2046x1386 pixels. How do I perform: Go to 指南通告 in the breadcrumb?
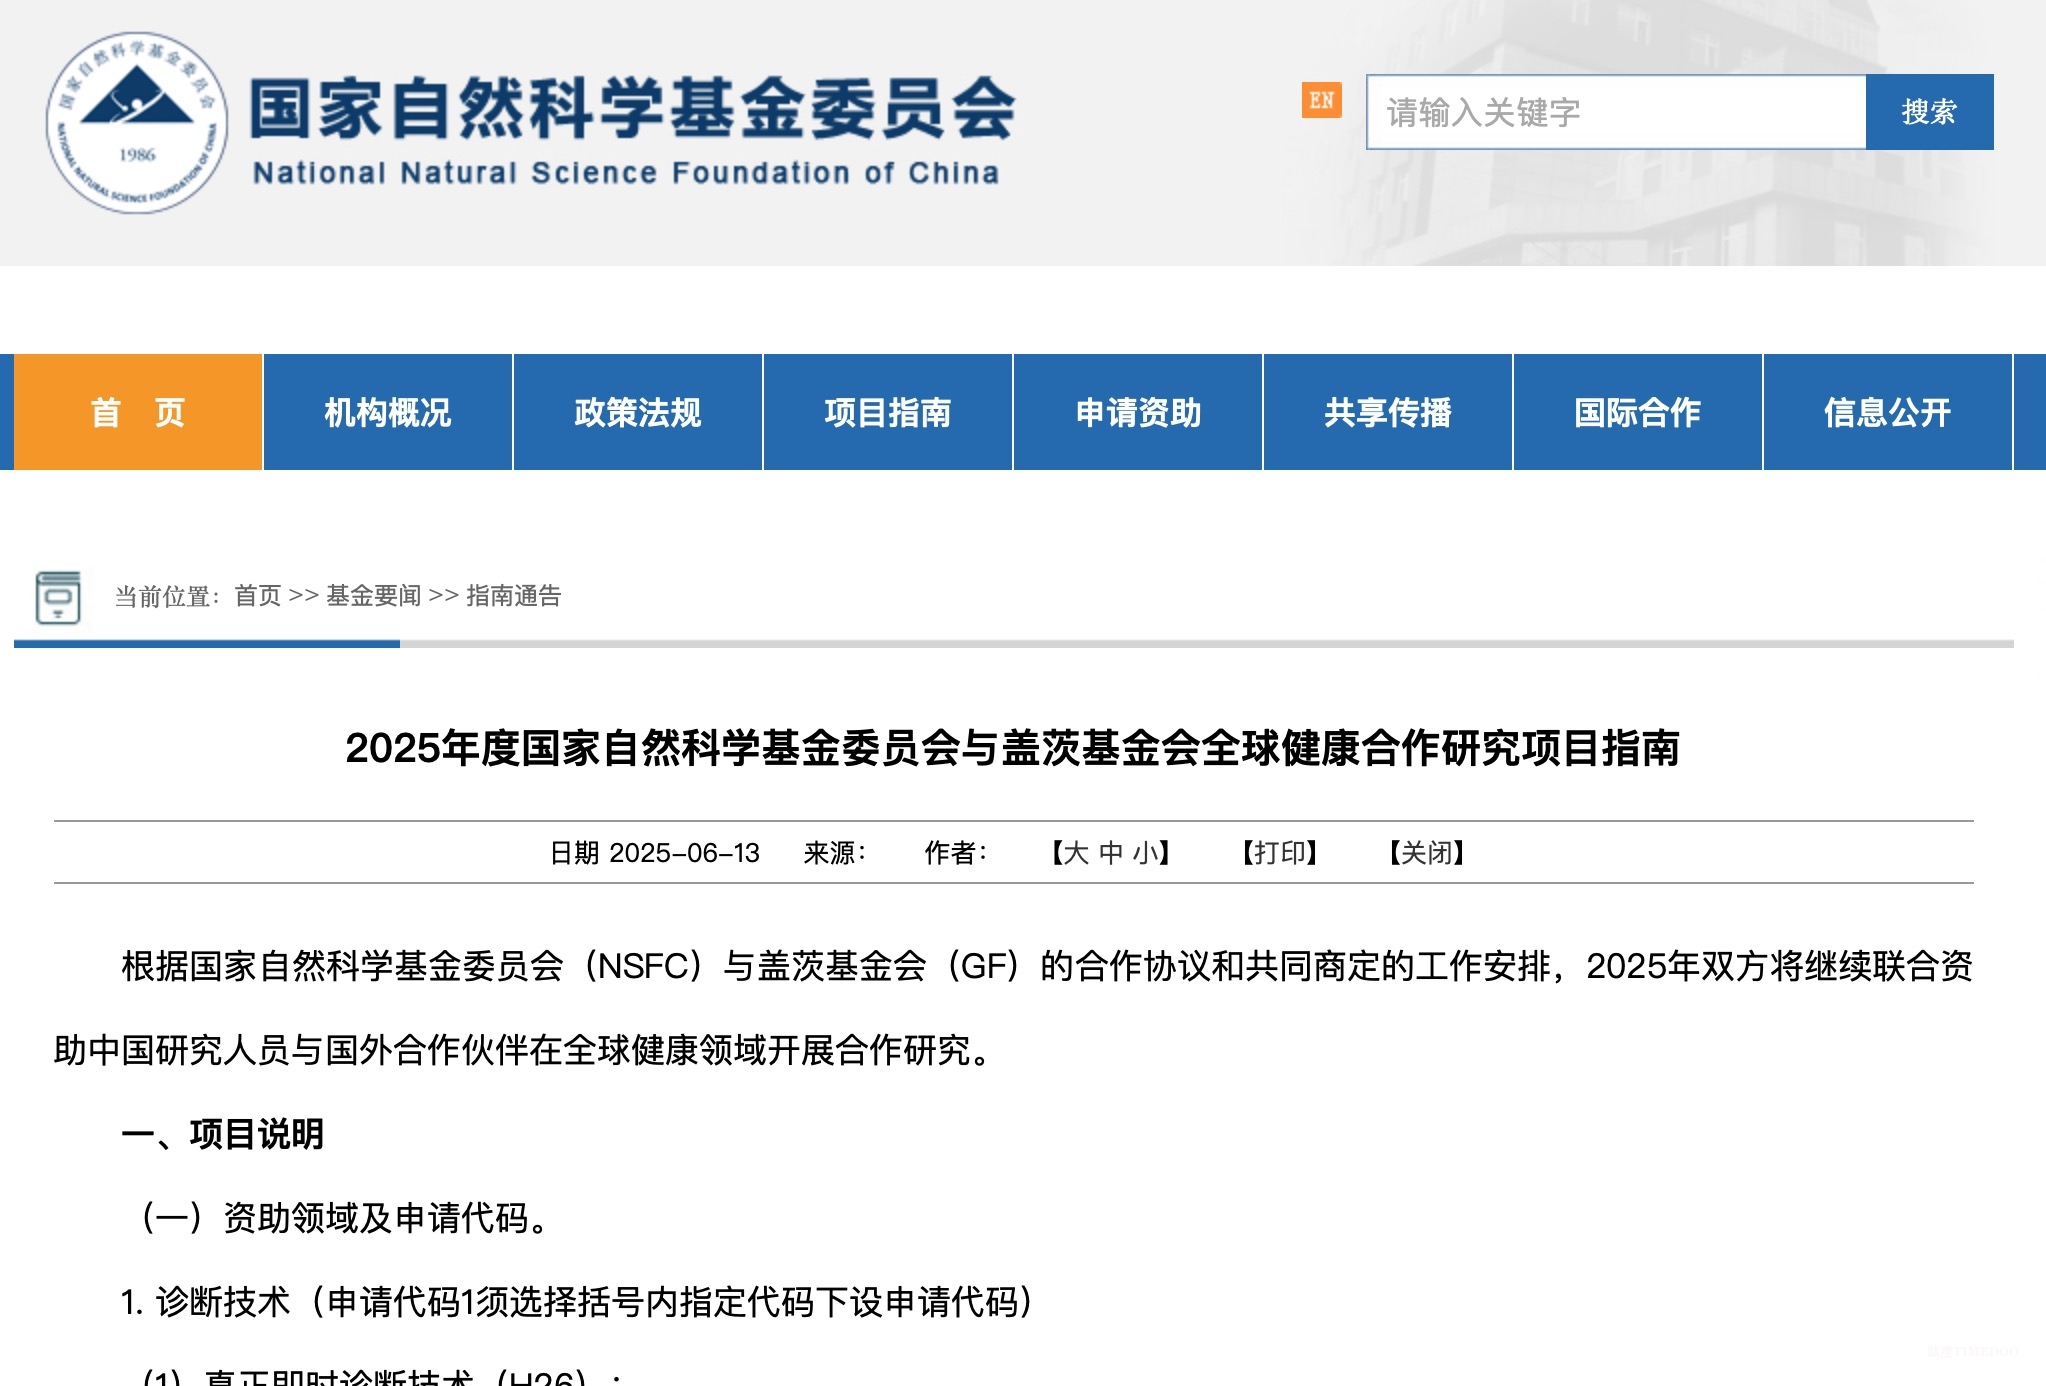(x=514, y=596)
